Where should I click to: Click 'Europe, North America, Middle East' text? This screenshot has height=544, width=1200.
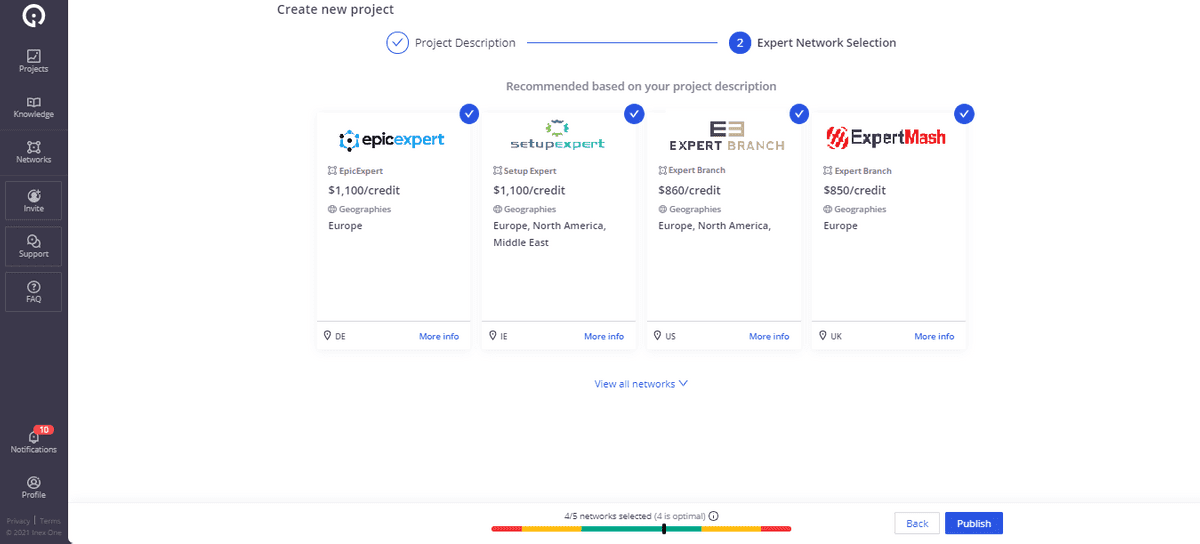pyautogui.click(x=549, y=234)
